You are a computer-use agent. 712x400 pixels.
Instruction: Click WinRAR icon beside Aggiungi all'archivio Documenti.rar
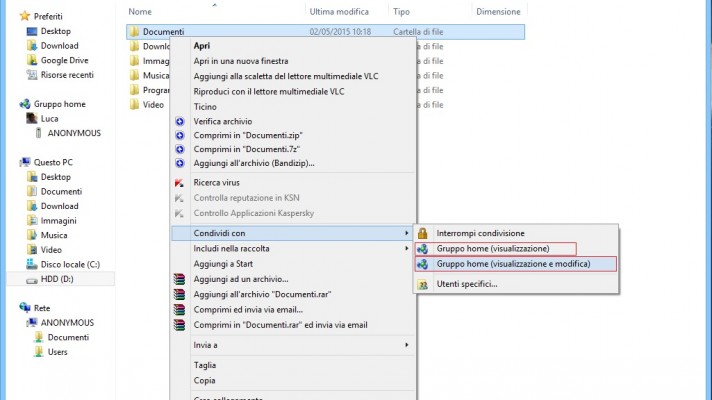(x=179, y=295)
